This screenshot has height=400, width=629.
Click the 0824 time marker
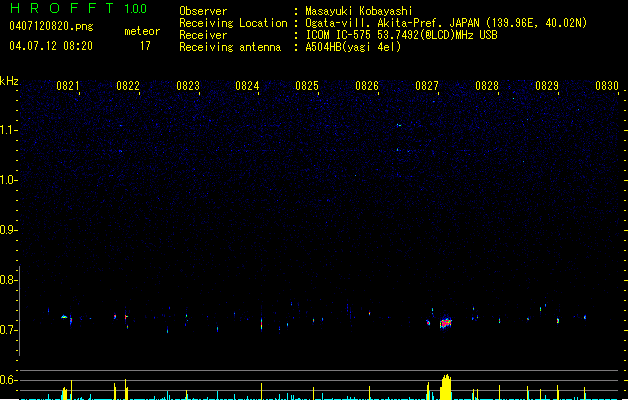click(247, 86)
